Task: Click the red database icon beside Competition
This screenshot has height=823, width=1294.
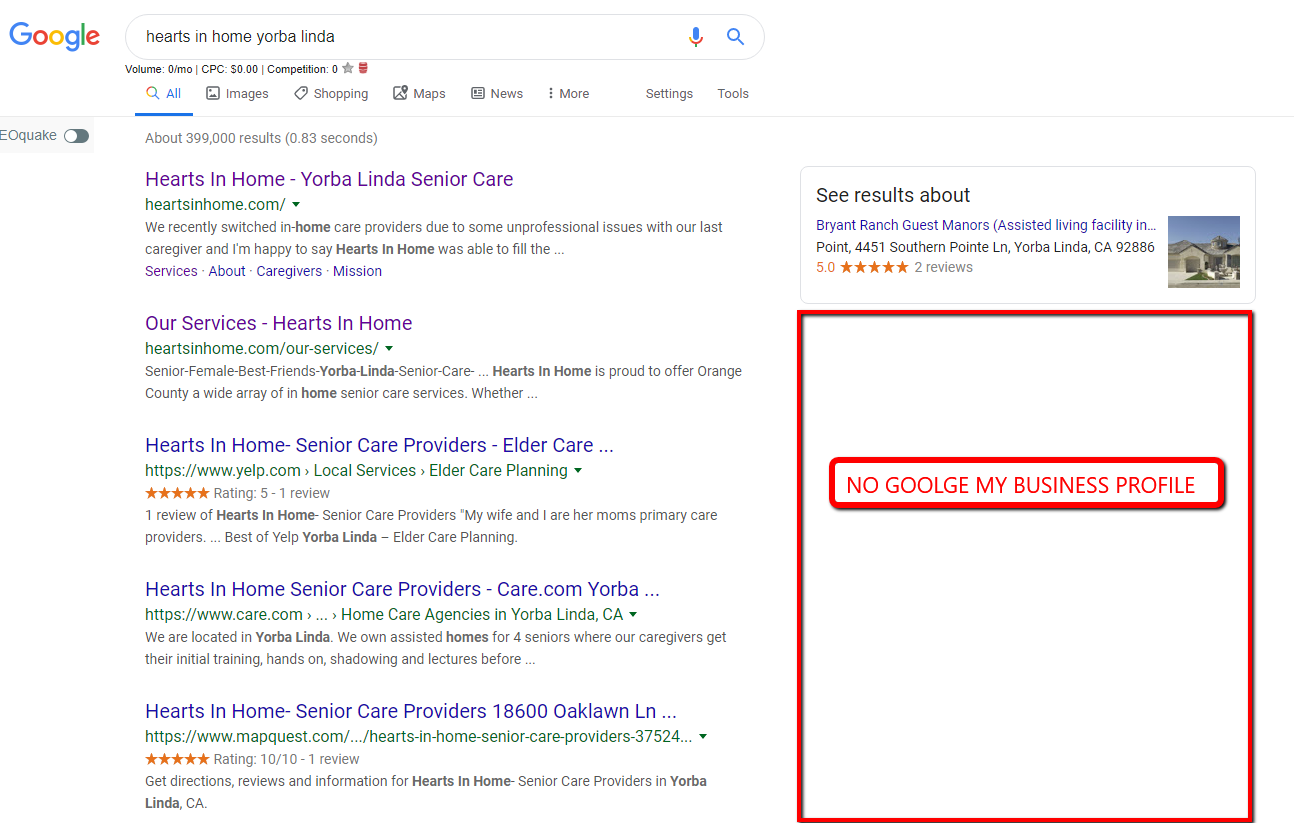Action: pos(363,69)
